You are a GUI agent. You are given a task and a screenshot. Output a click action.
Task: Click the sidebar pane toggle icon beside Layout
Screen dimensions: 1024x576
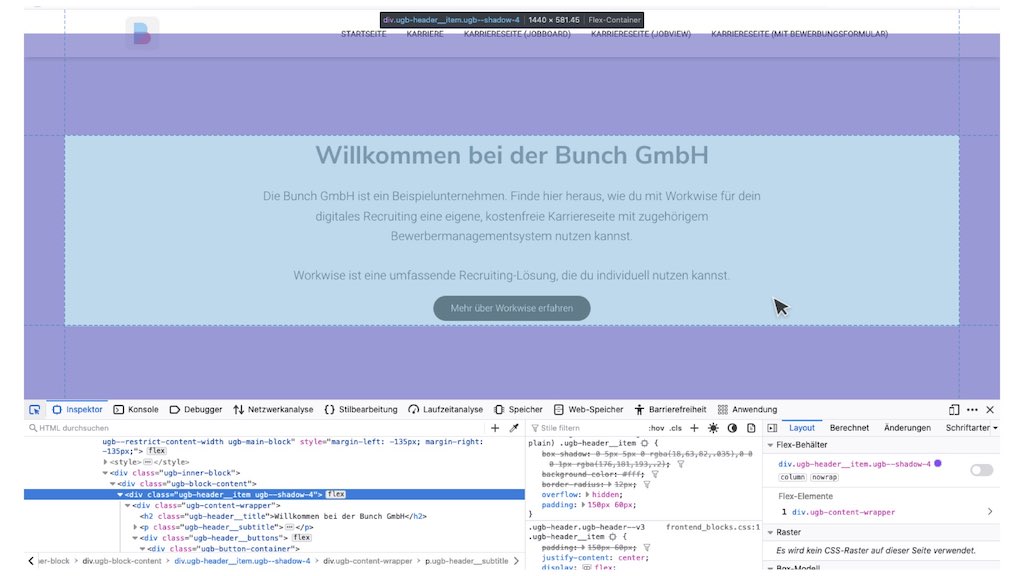[773, 428]
